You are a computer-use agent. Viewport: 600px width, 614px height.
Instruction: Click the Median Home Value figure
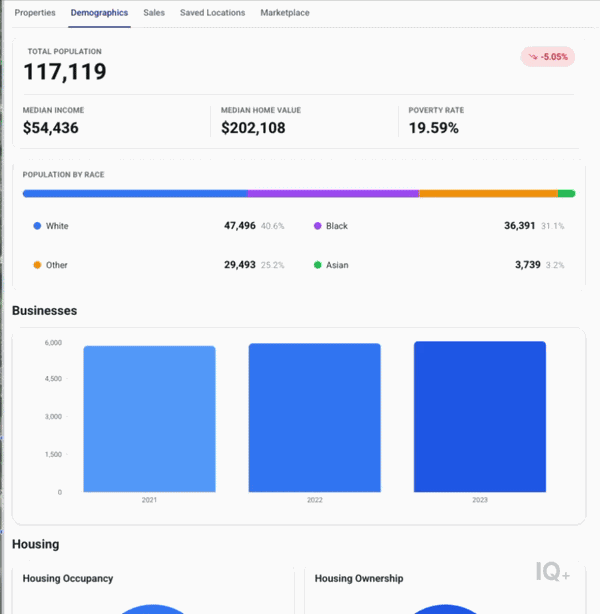(253, 128)
